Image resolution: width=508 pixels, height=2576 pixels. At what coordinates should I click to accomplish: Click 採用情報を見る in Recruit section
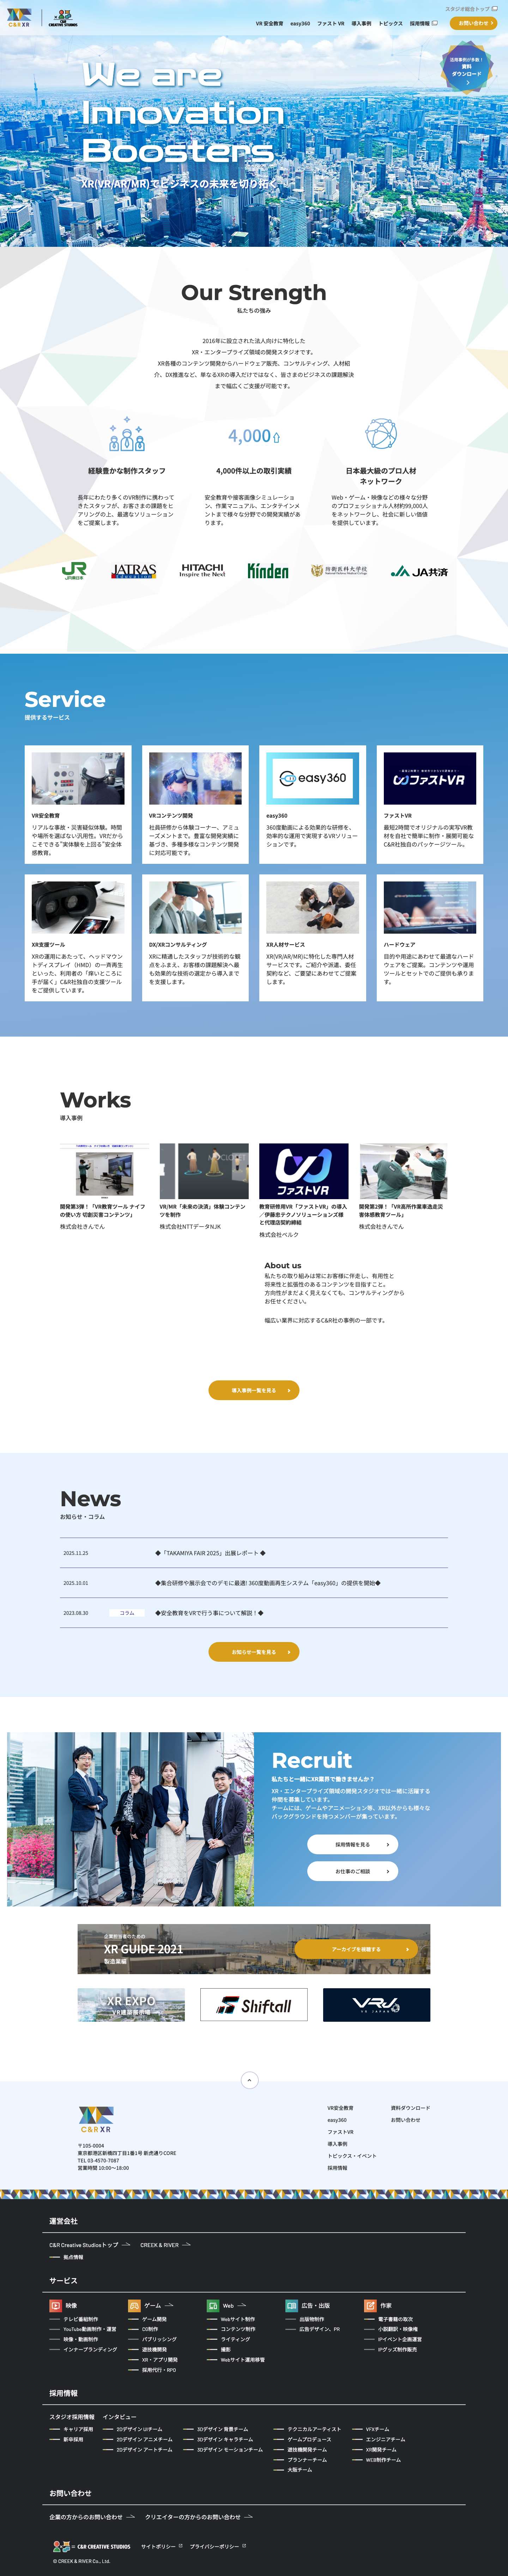click(352, 1844)
